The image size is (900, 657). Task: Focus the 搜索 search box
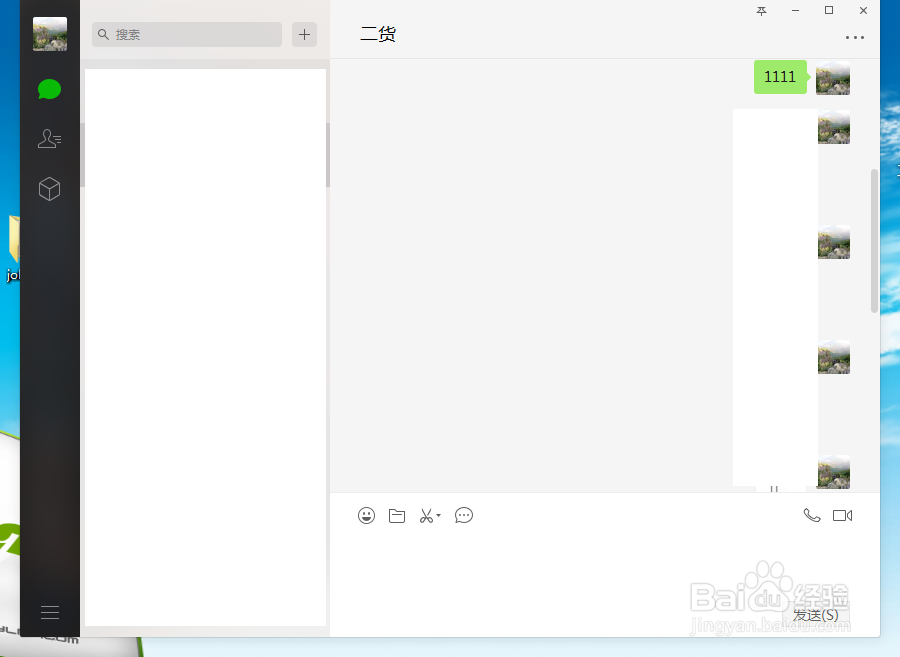coord(187,34)
